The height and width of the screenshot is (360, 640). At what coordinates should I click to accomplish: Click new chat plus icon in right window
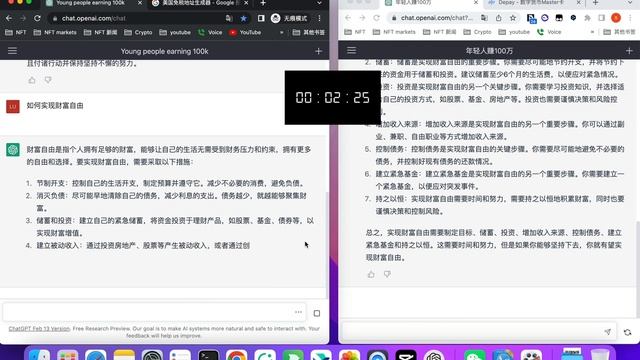coord(629,51)
